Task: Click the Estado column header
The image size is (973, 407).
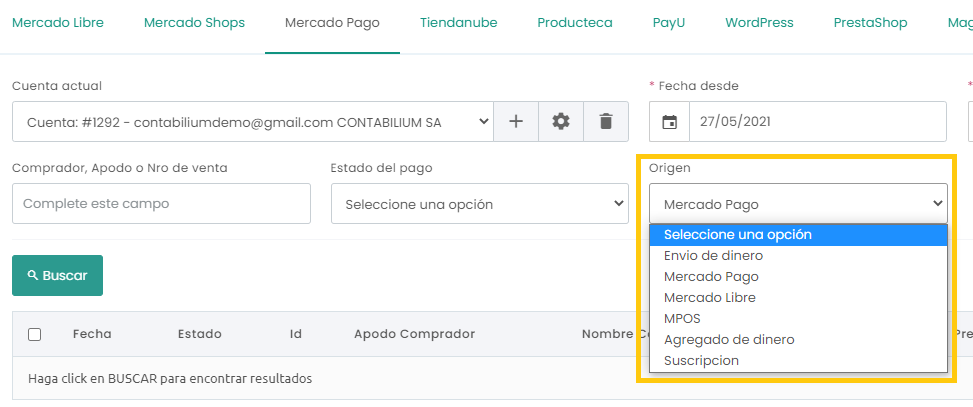Action: pos(200,334)
